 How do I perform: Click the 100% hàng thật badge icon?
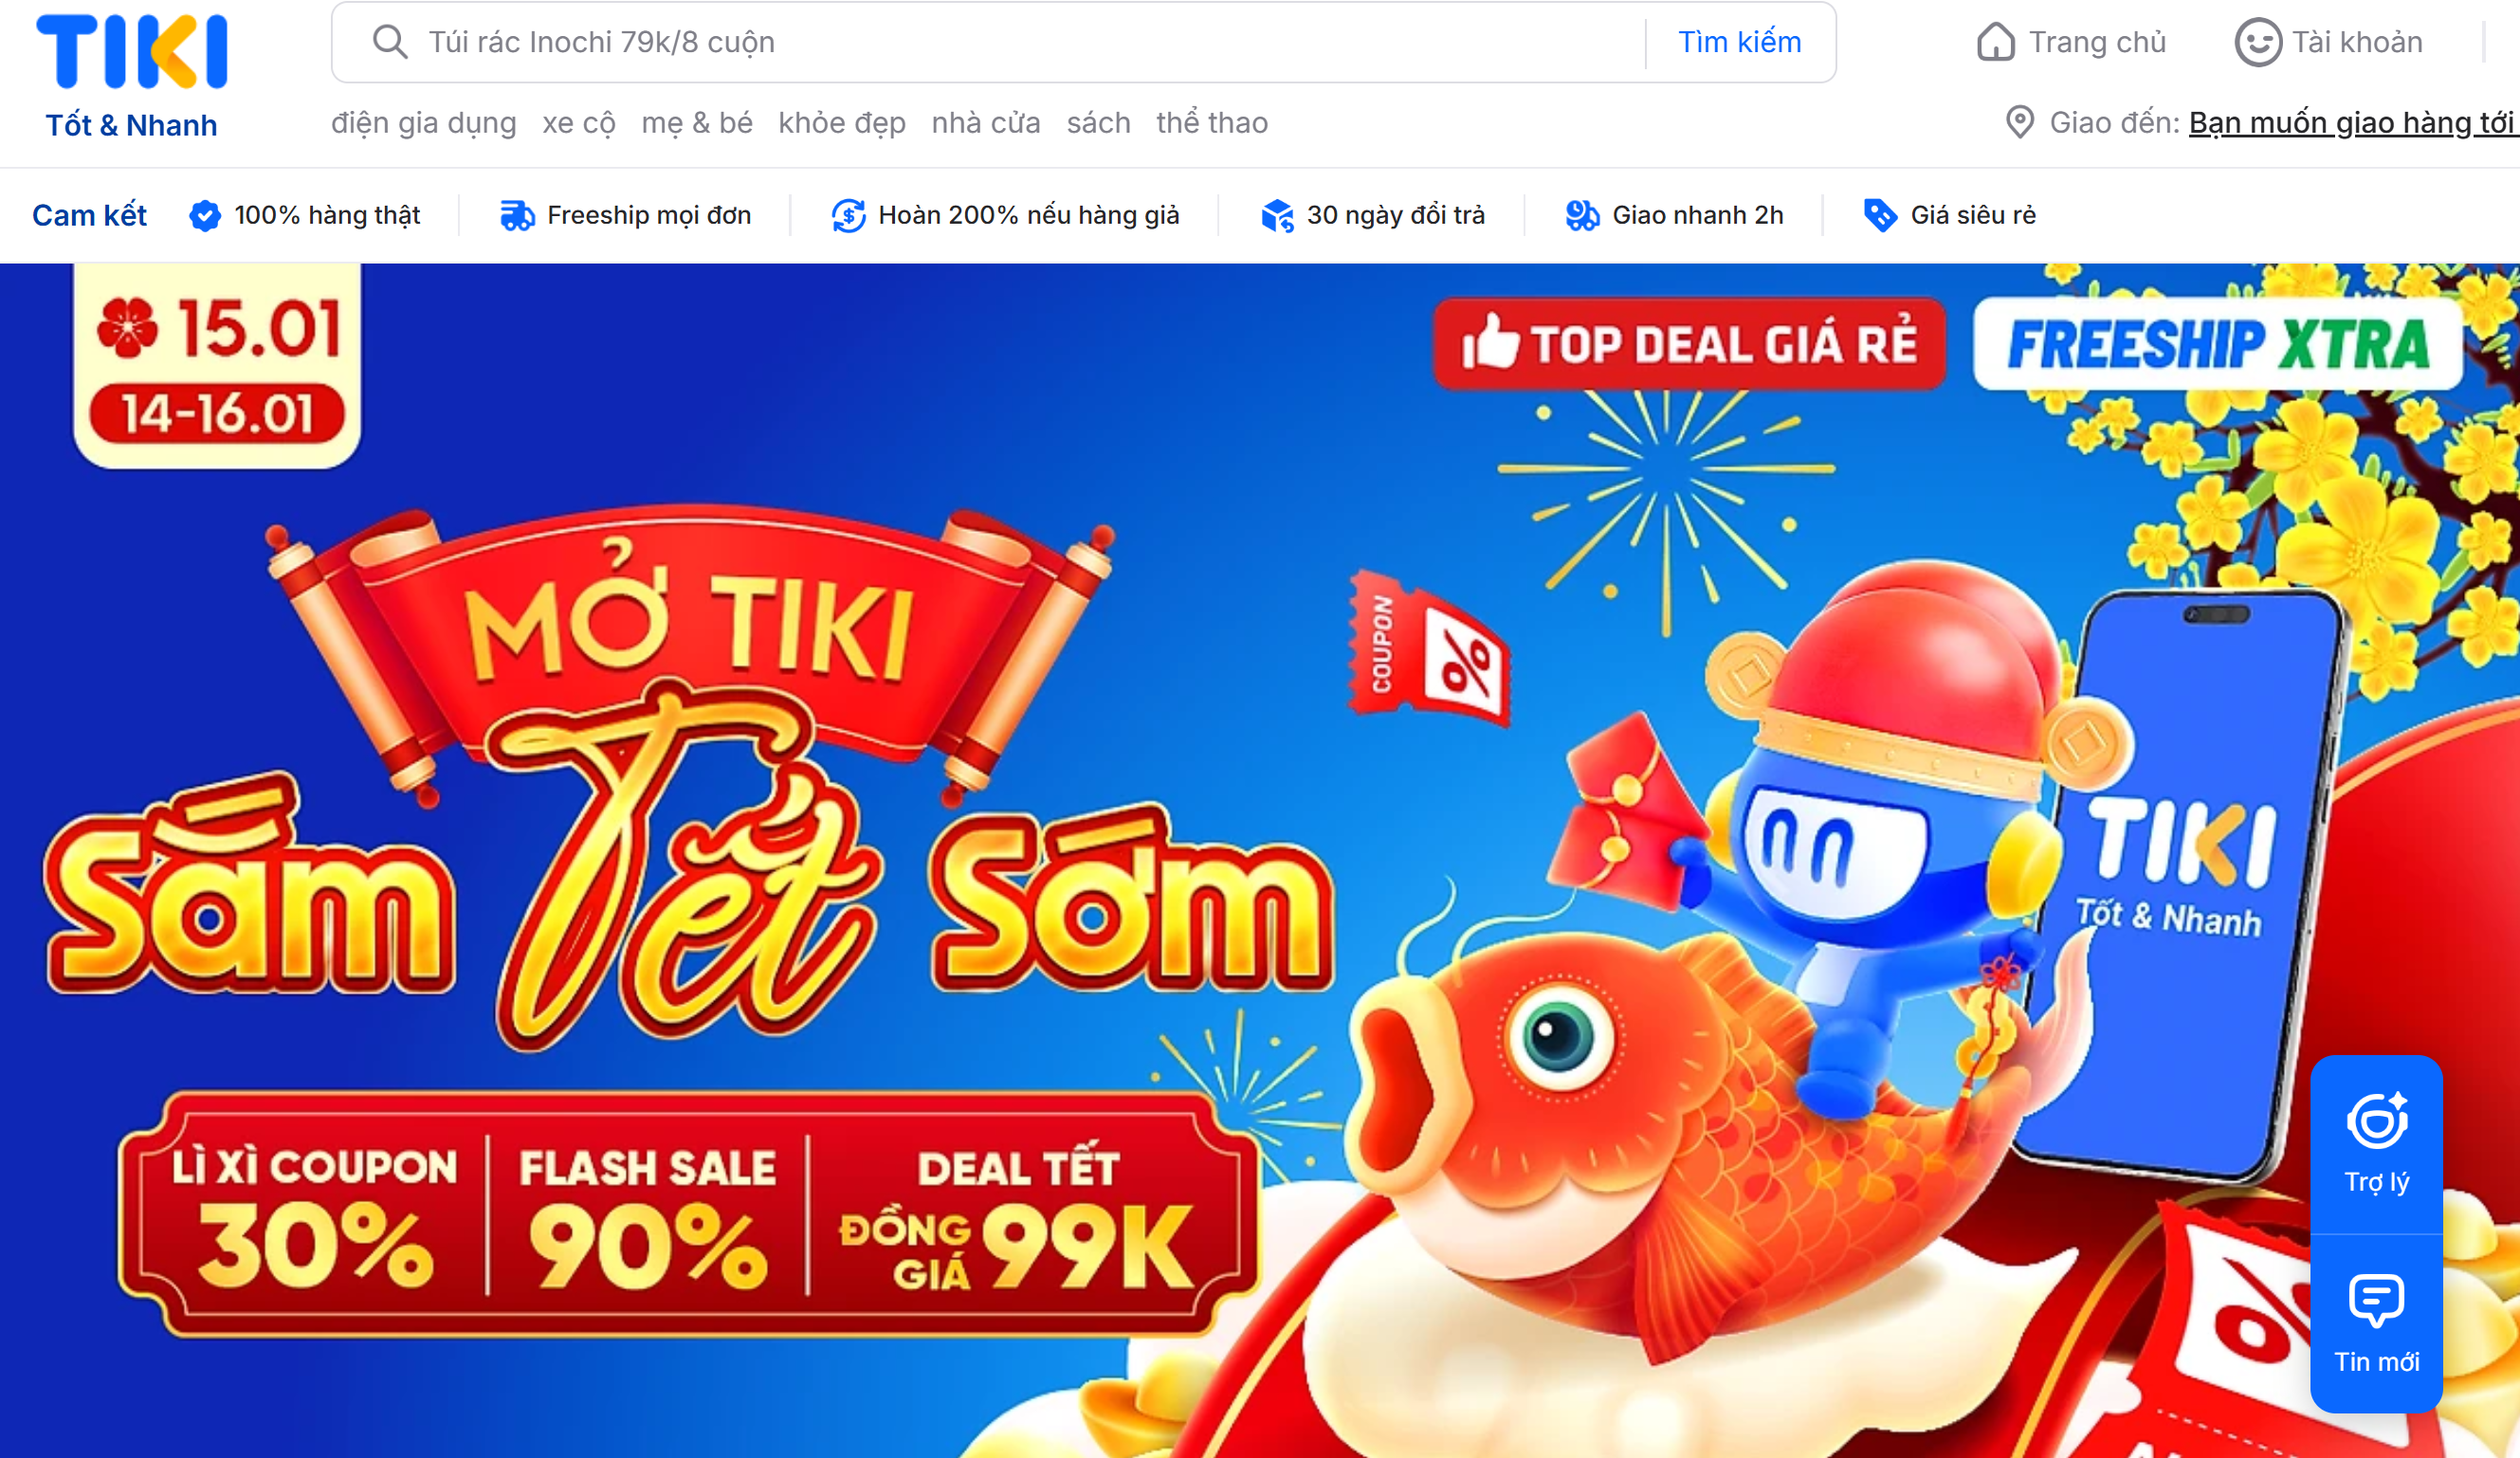point(205,215)
